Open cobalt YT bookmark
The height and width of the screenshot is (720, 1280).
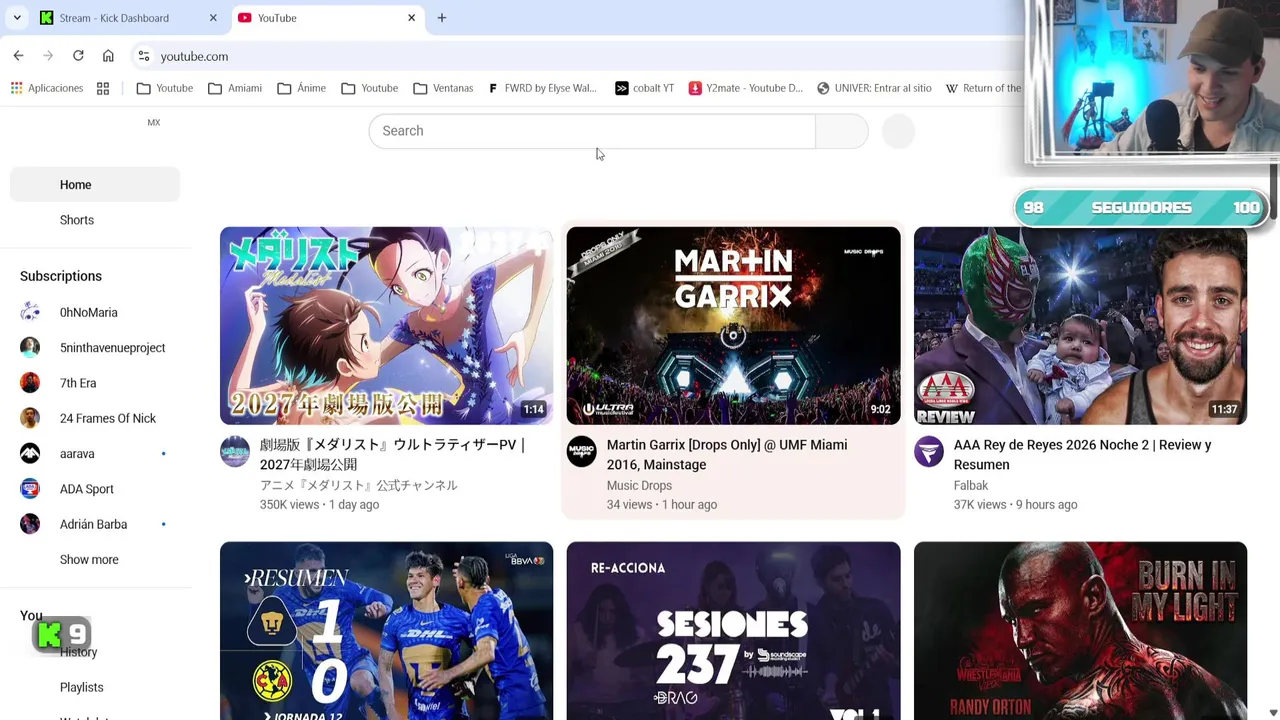point(644,88)
